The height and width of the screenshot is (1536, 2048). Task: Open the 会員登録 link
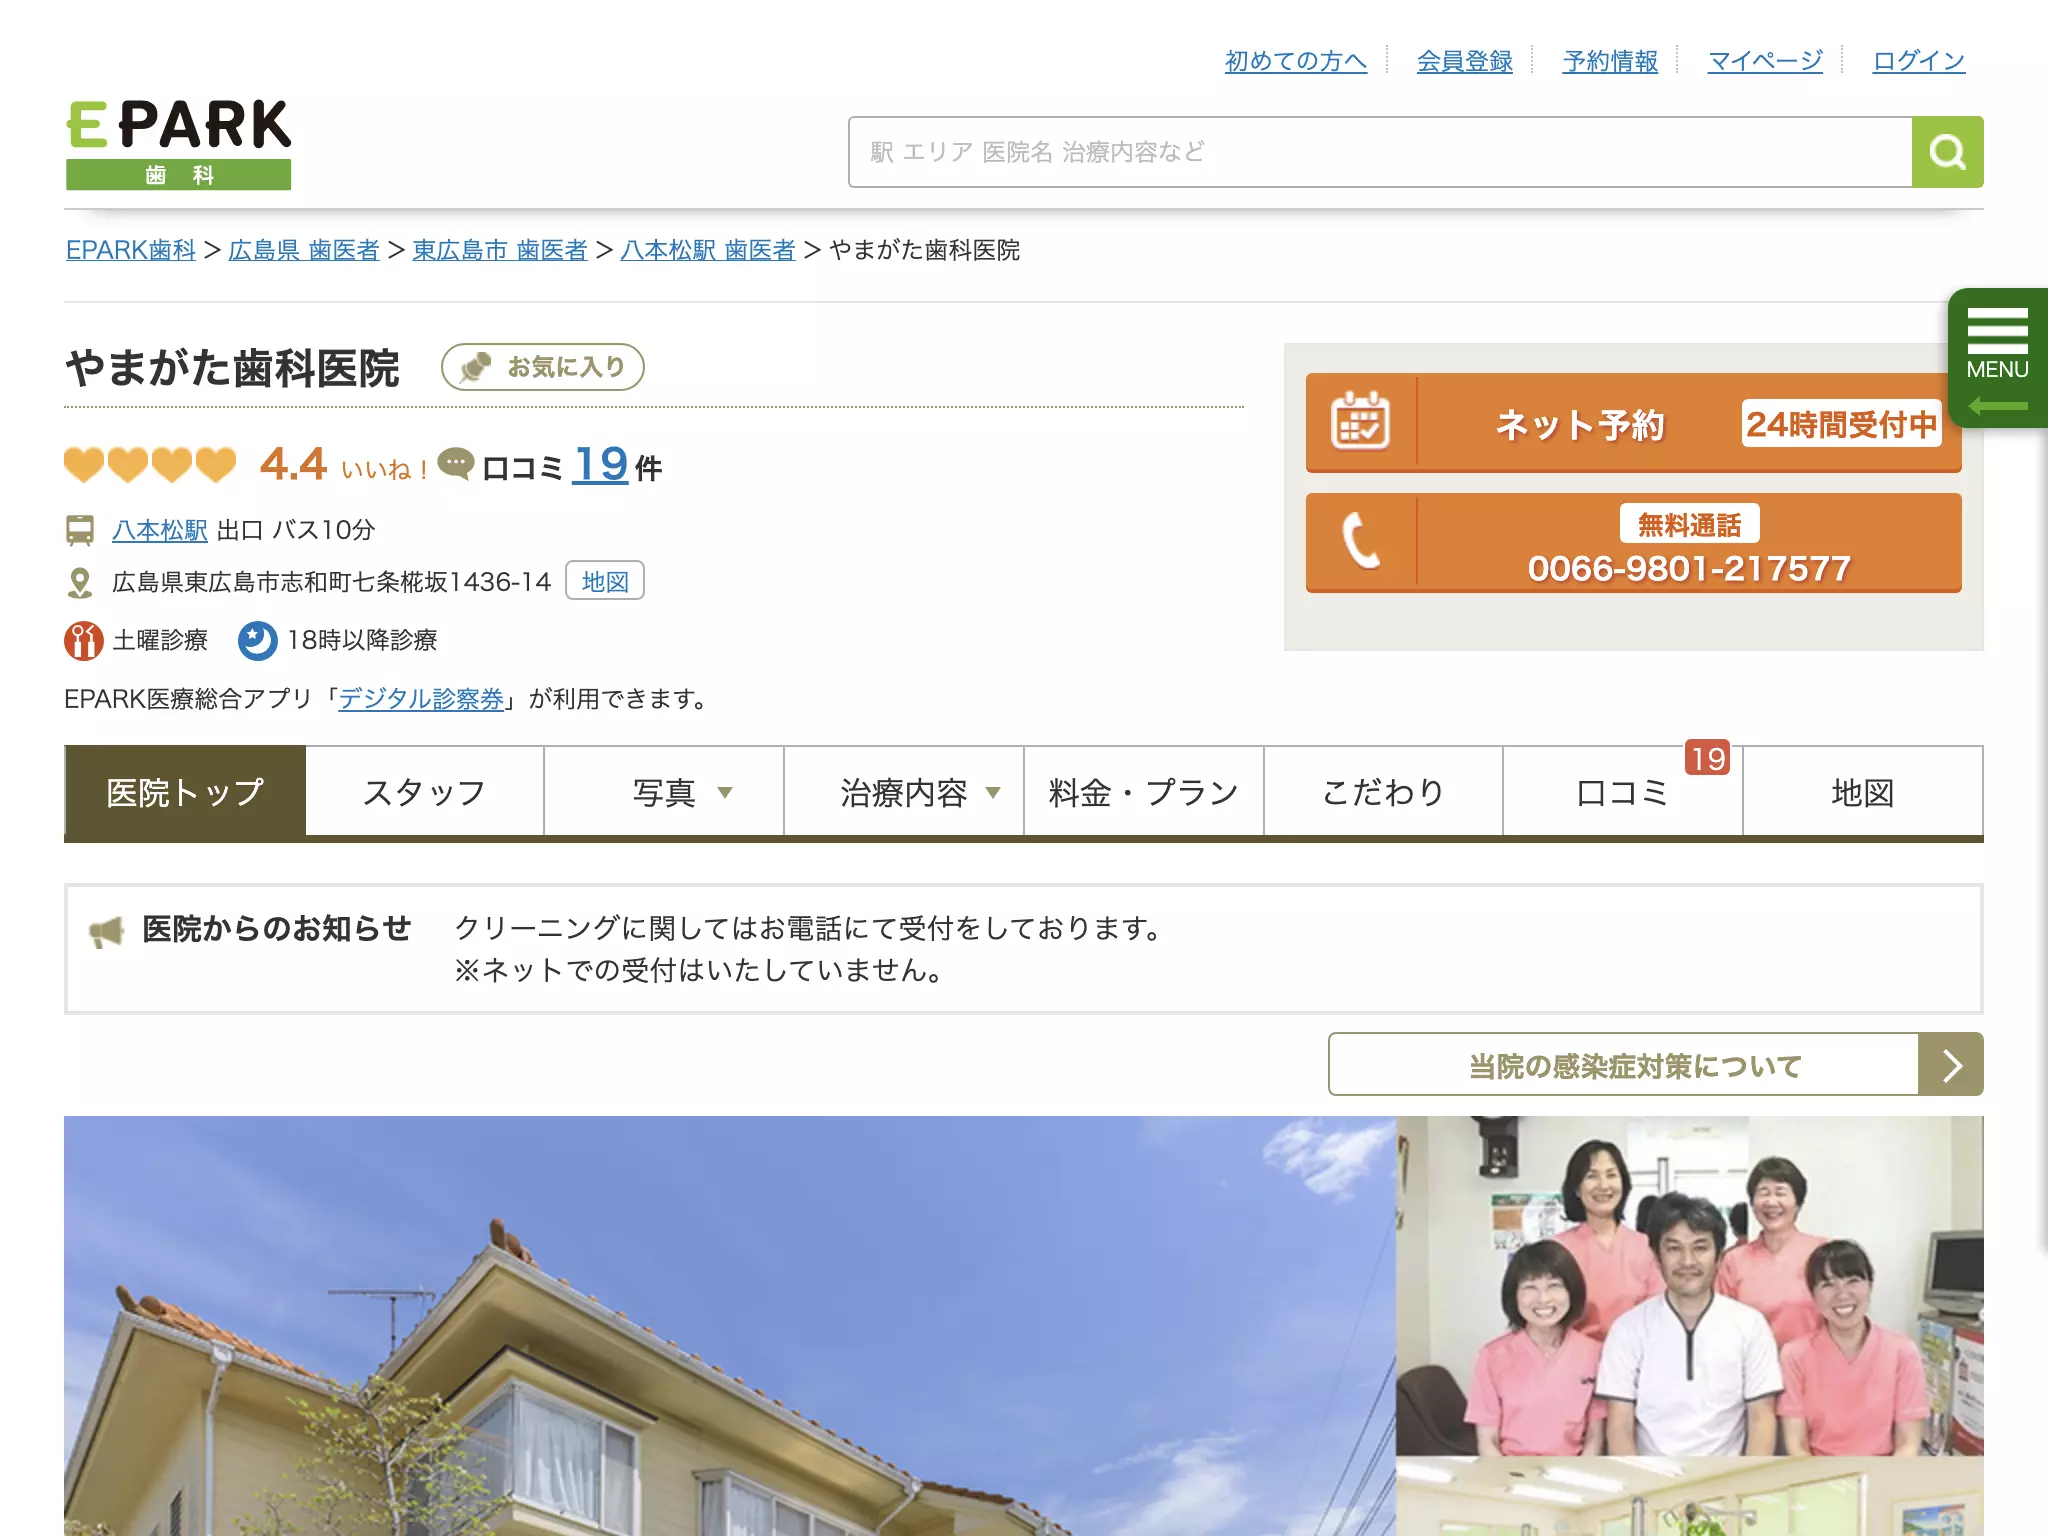point(1465,61)
